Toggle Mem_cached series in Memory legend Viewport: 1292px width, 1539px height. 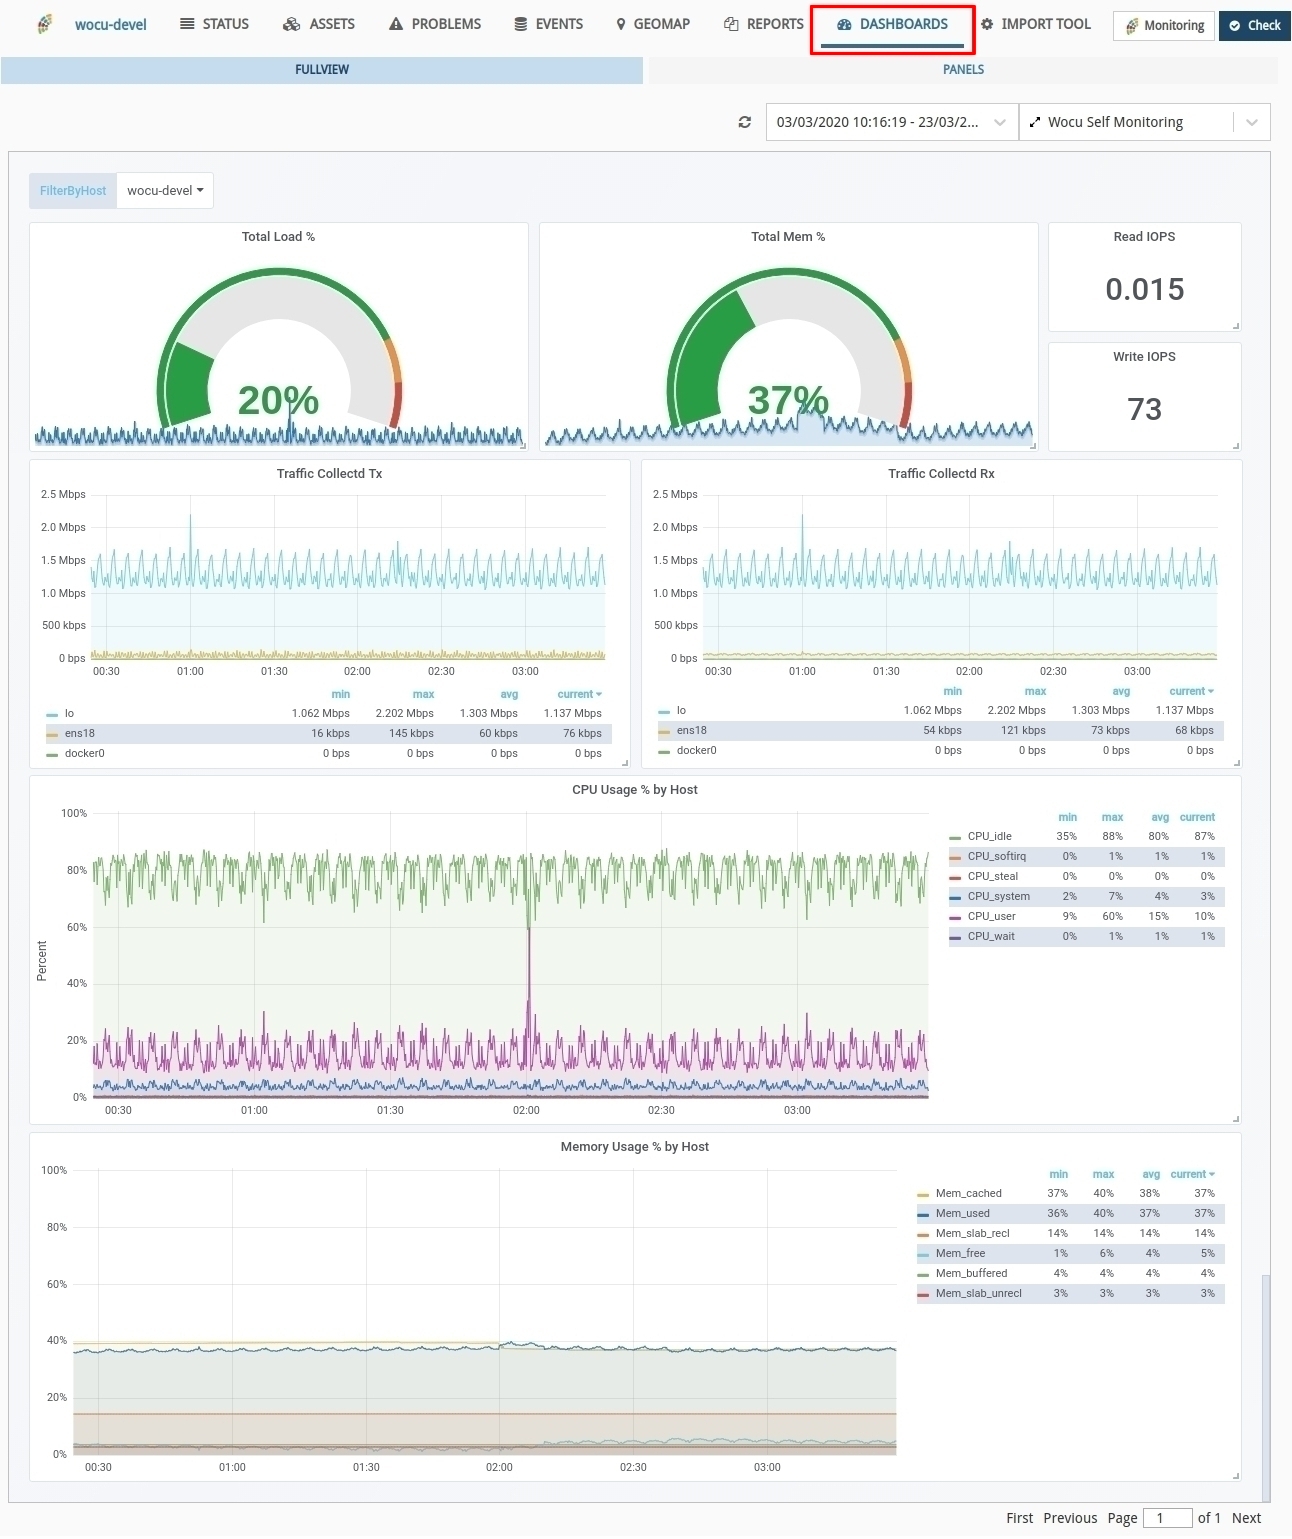pos(969,1194)
